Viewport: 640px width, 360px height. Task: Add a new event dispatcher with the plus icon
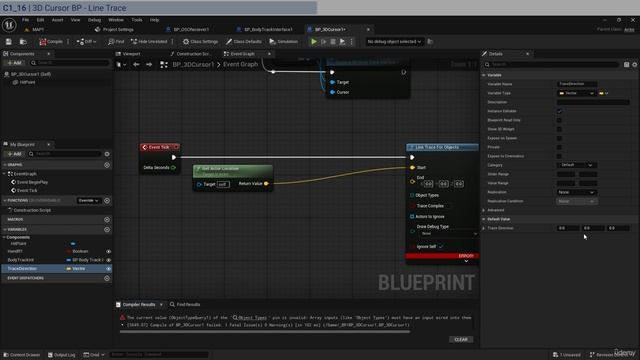[107, 278]
